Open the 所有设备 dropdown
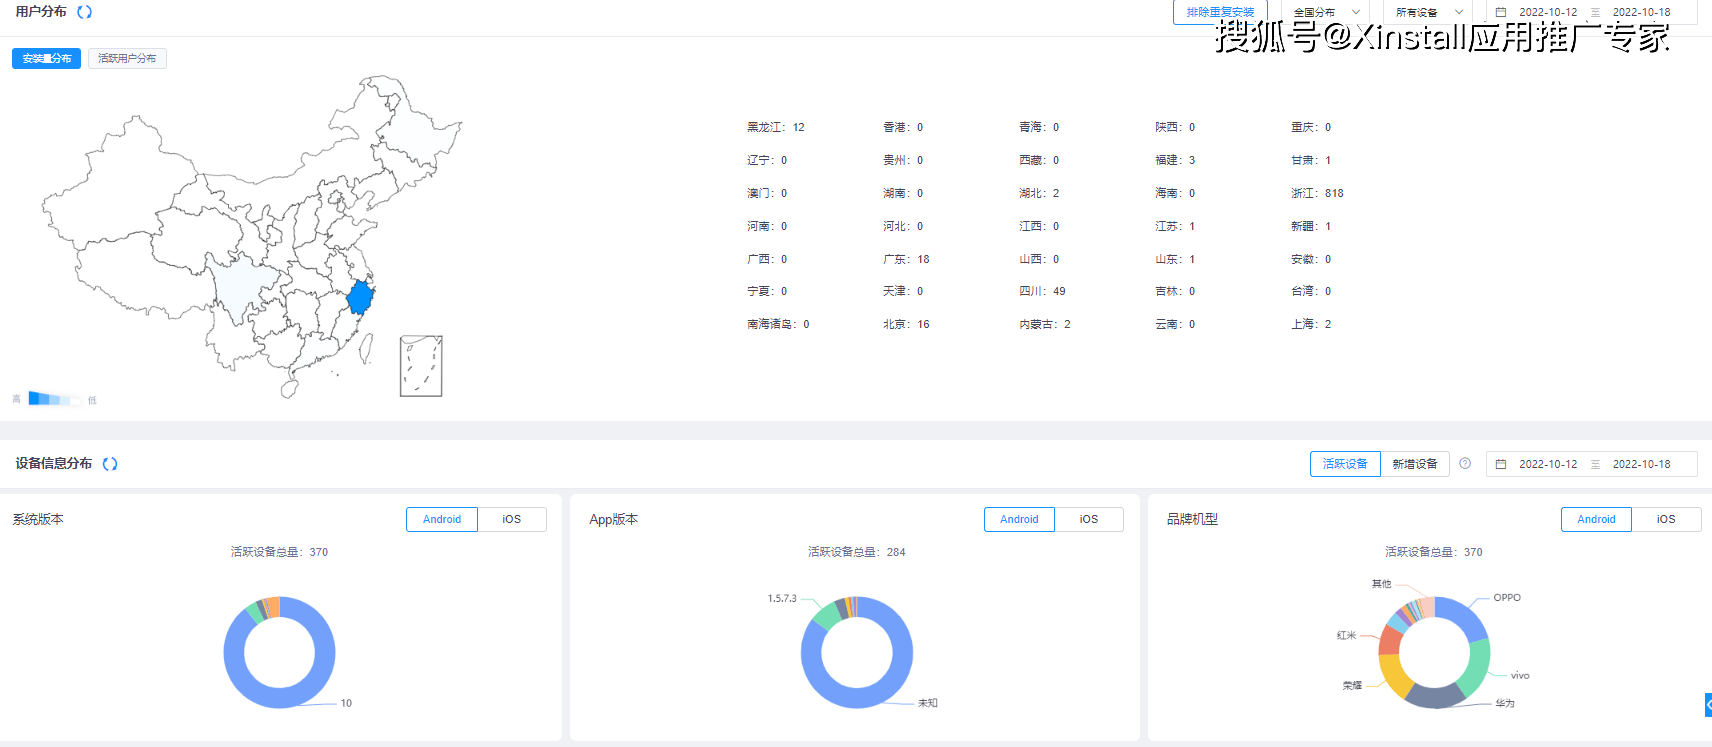The image size is (1712, 747). (1428, 12)
